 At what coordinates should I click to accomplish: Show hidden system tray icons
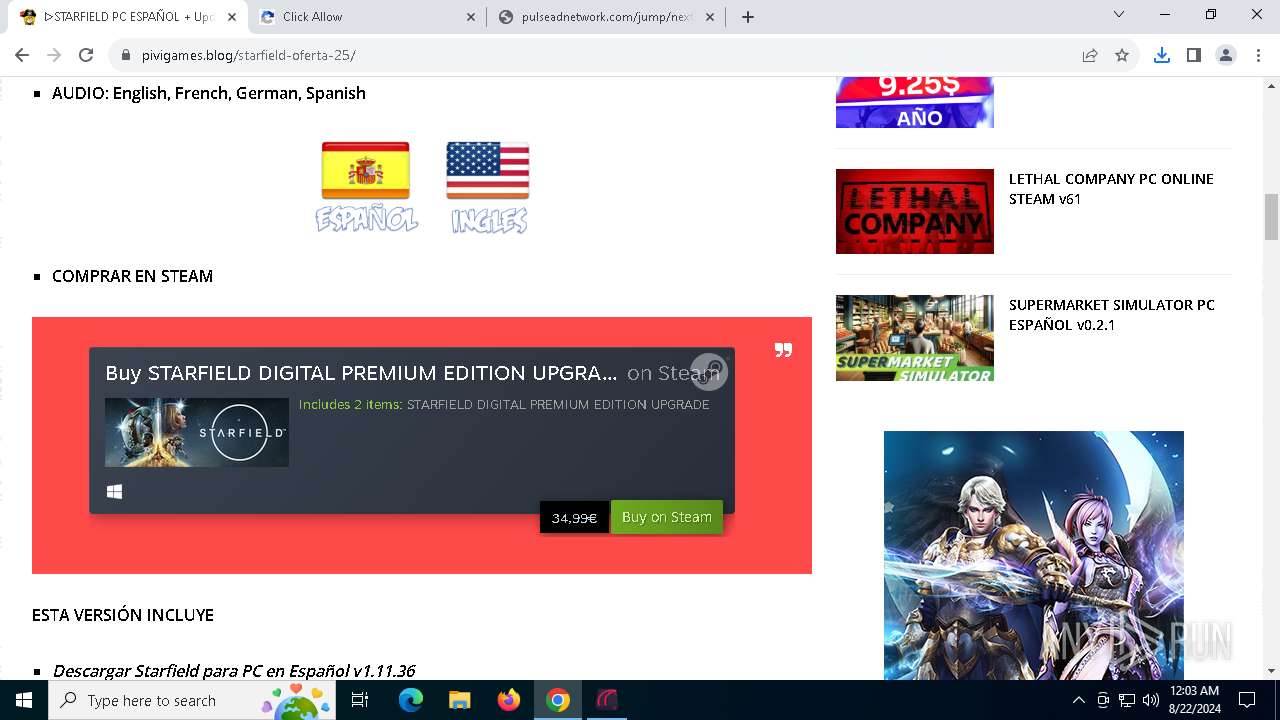[x=1078, y=700]
